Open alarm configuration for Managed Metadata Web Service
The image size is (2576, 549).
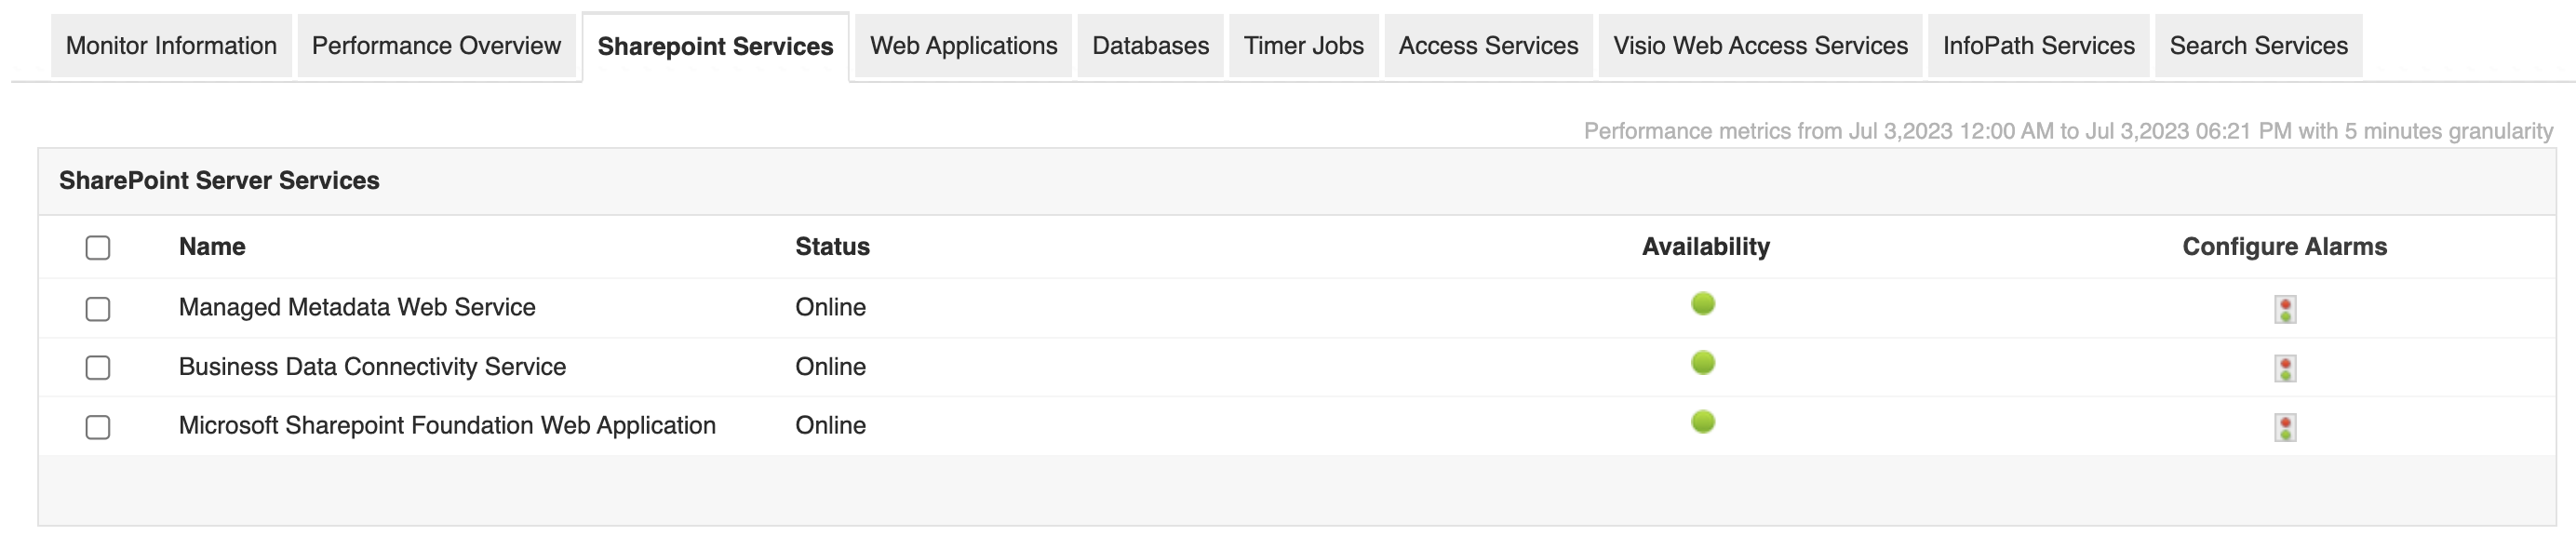pos(2284,309)
